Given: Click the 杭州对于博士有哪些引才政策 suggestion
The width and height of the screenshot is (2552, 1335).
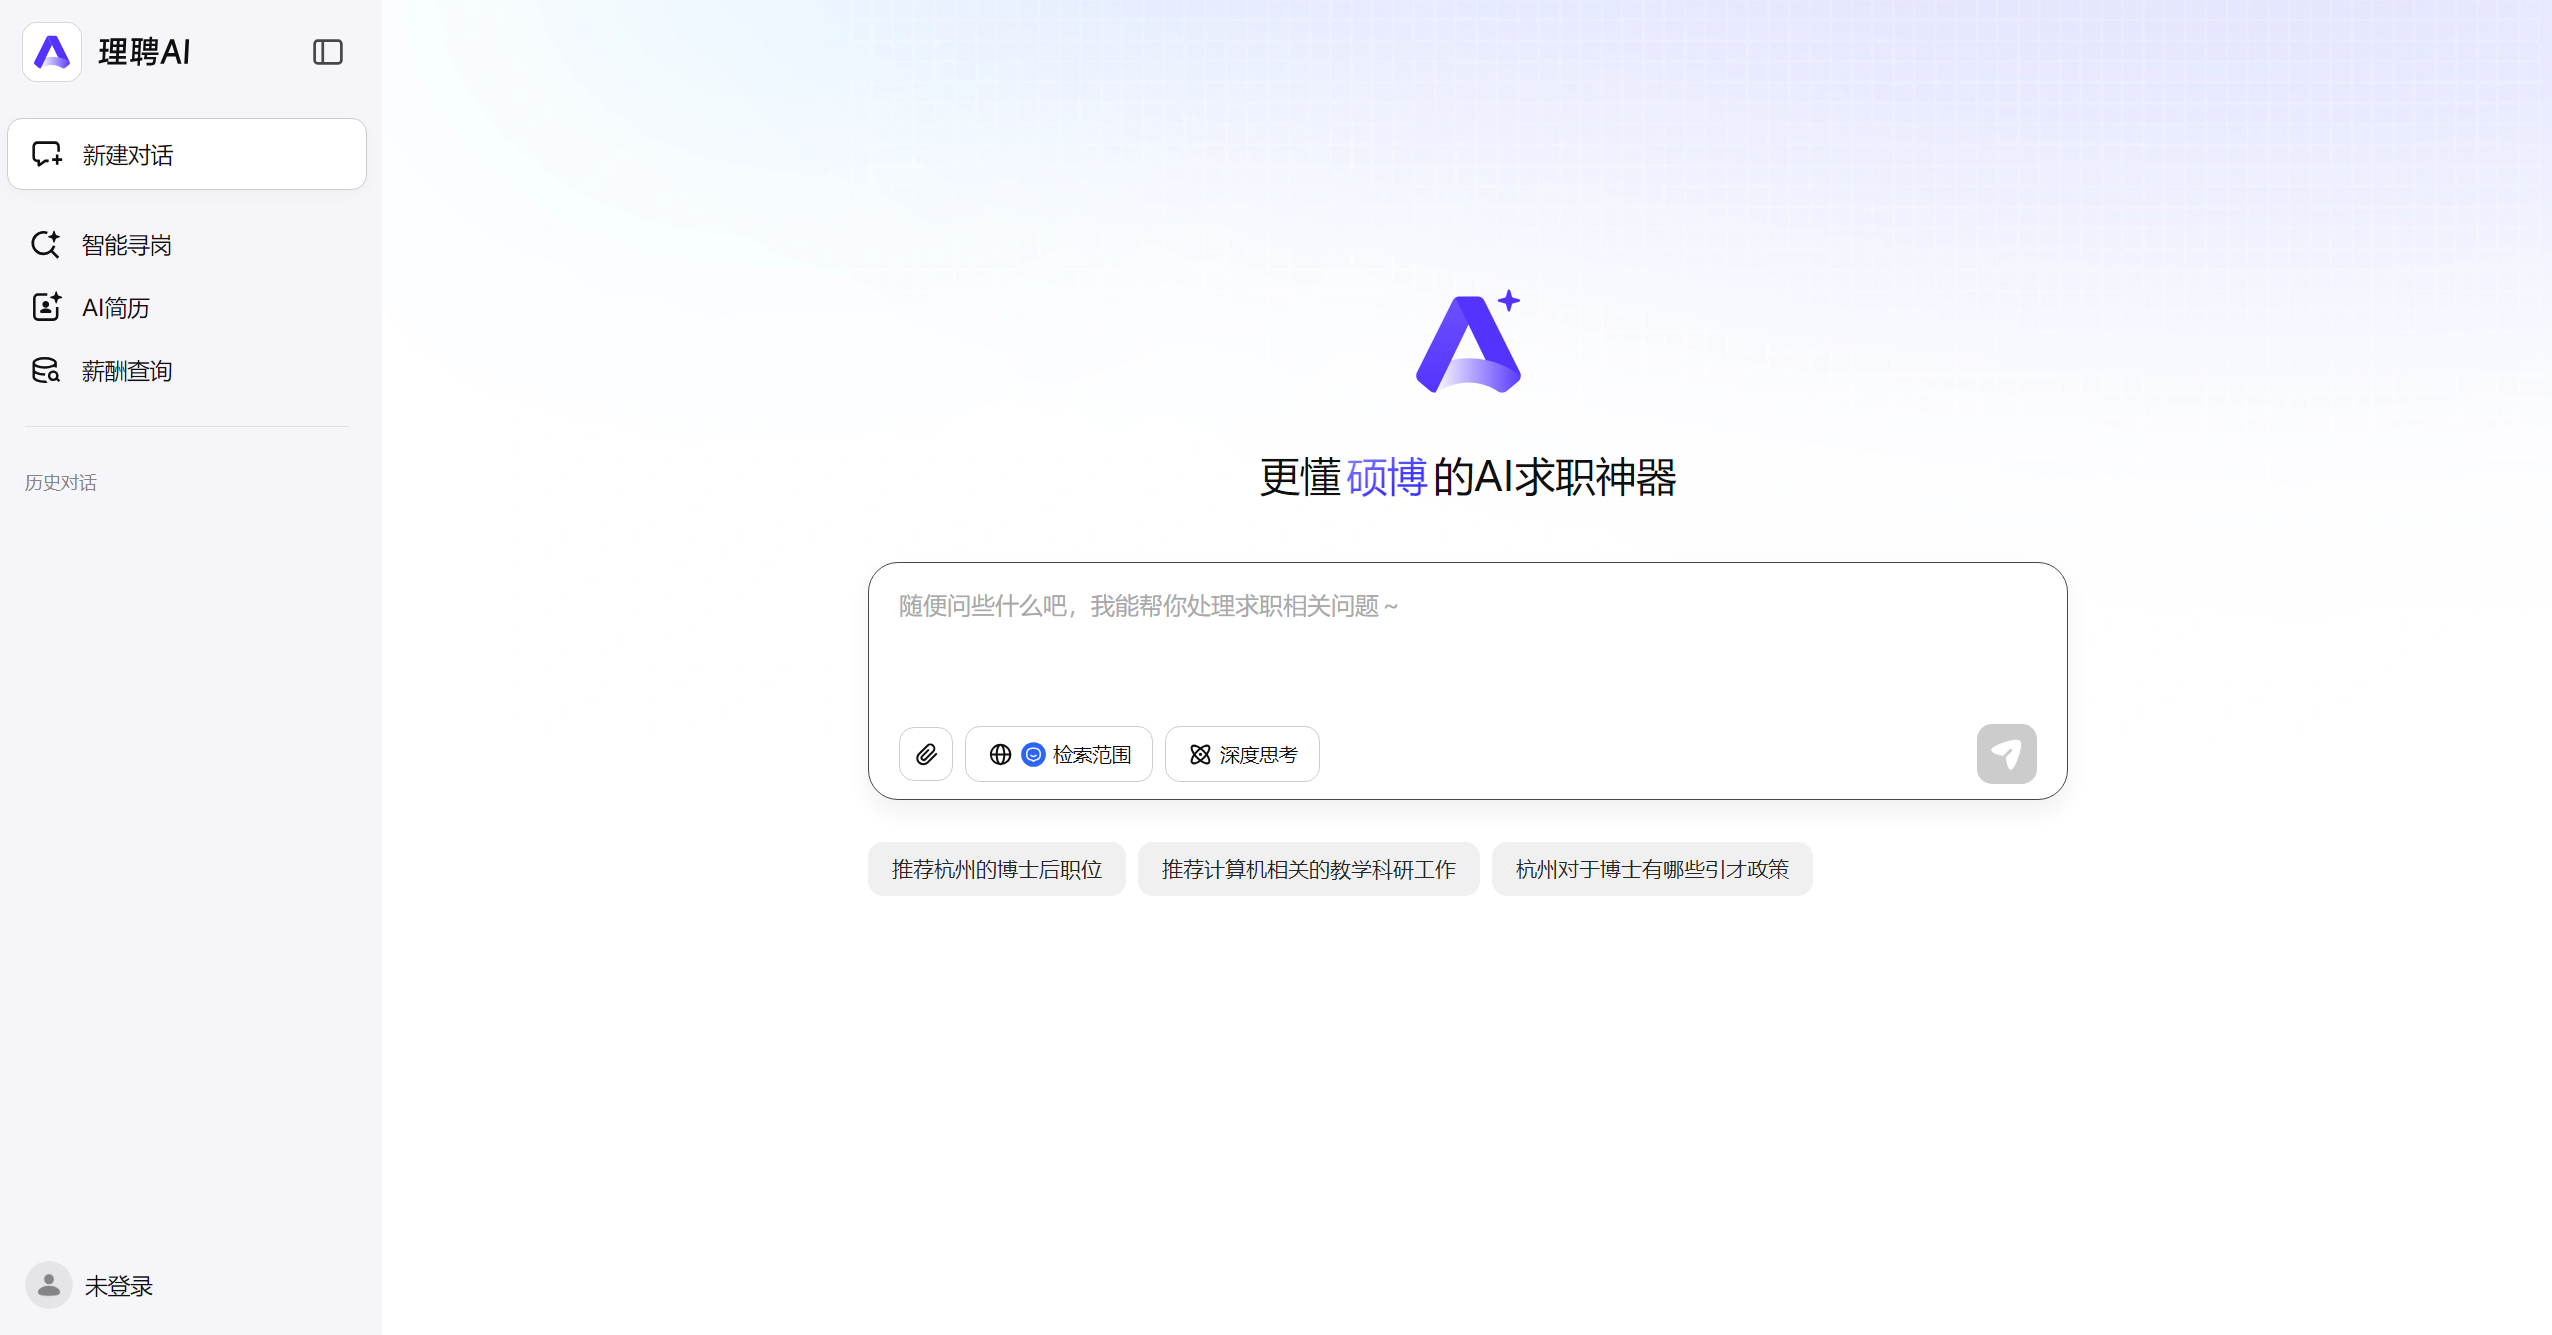Looking at the screenshot, I should click(x=1652, y=868).
